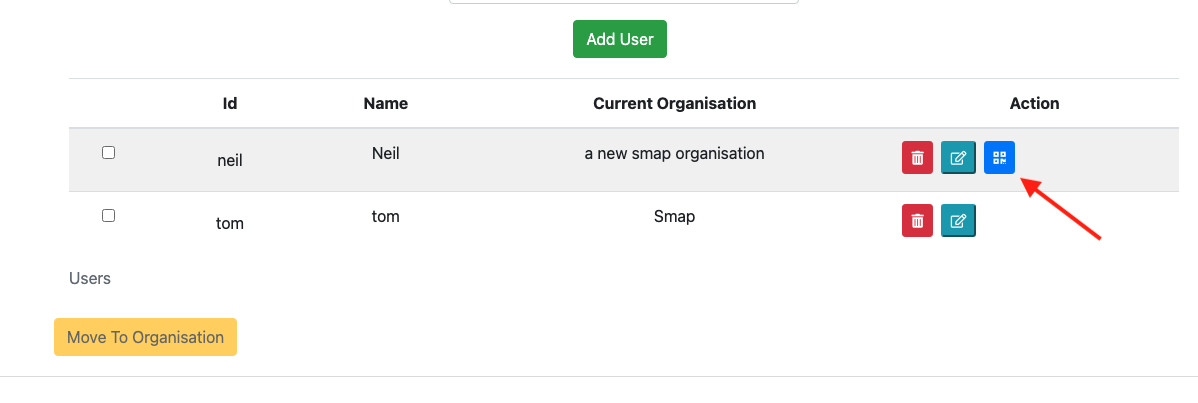1198x403 pixels.
Task: Select tom in the Id column
Action: [230, 223]
